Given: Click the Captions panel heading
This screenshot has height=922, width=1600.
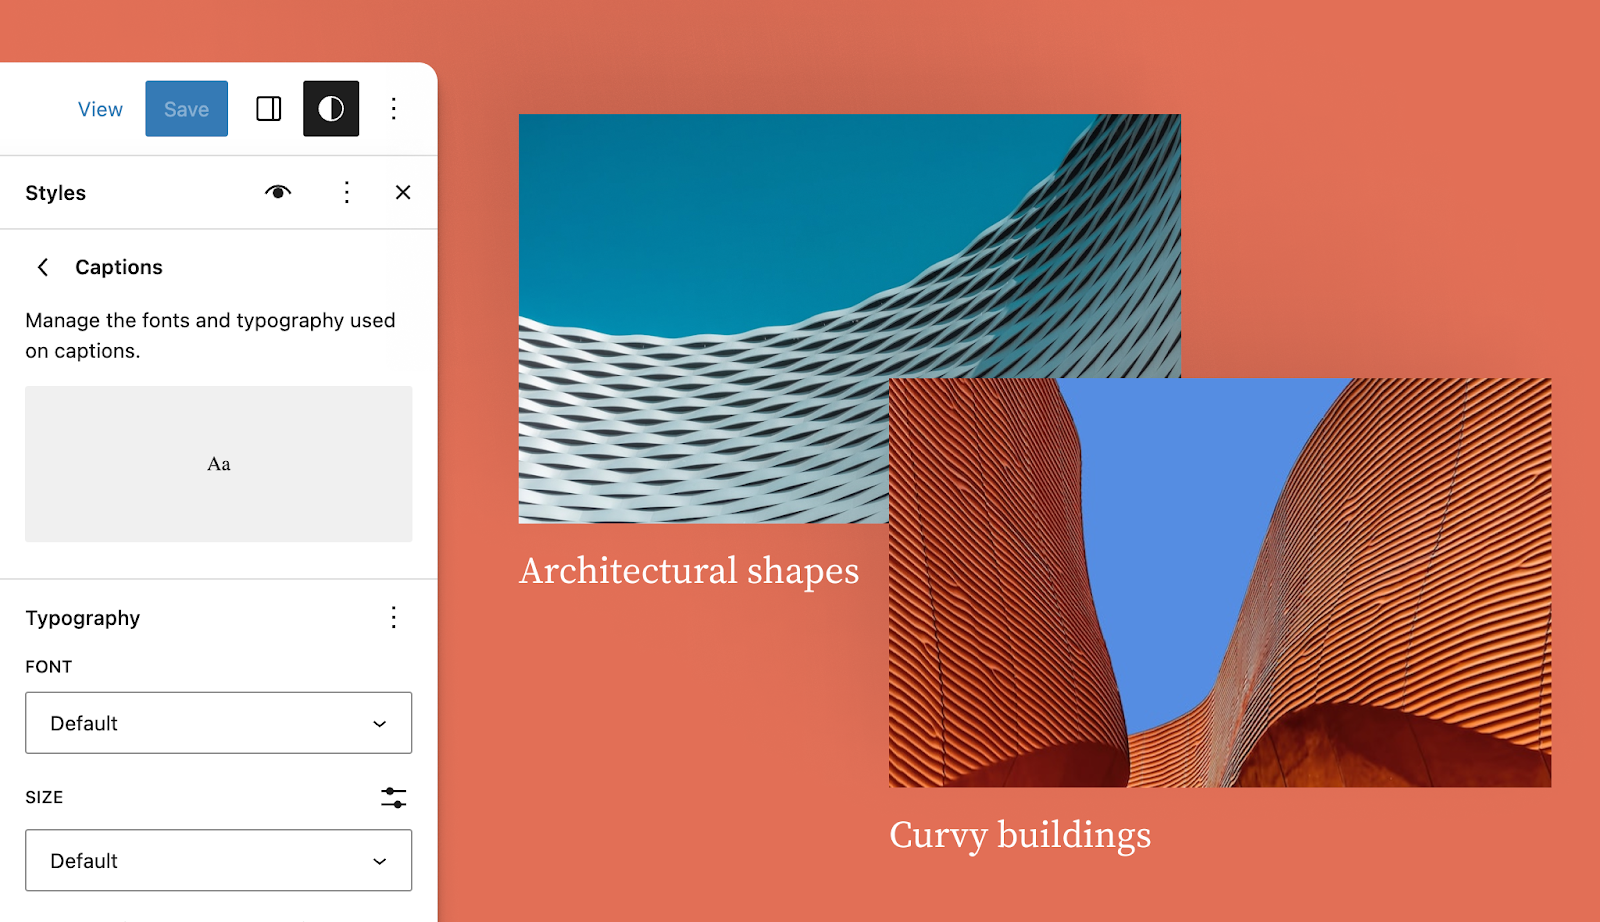Looking at the screenshot, I should pyautogui.click(x=119, y=267).
